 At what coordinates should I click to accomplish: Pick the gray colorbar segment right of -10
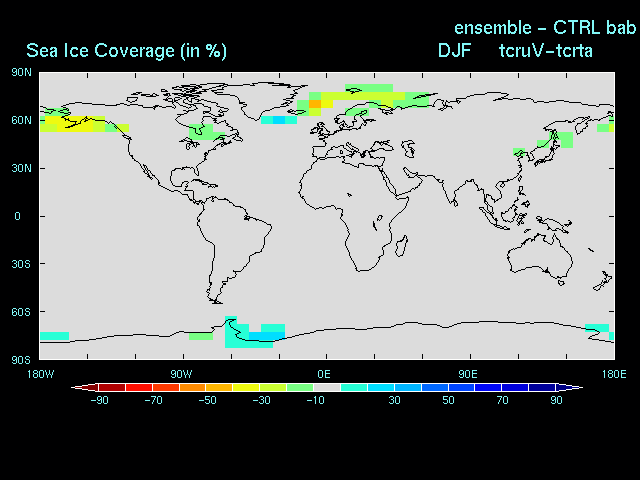pyautogui.click(x=327, y=387)
